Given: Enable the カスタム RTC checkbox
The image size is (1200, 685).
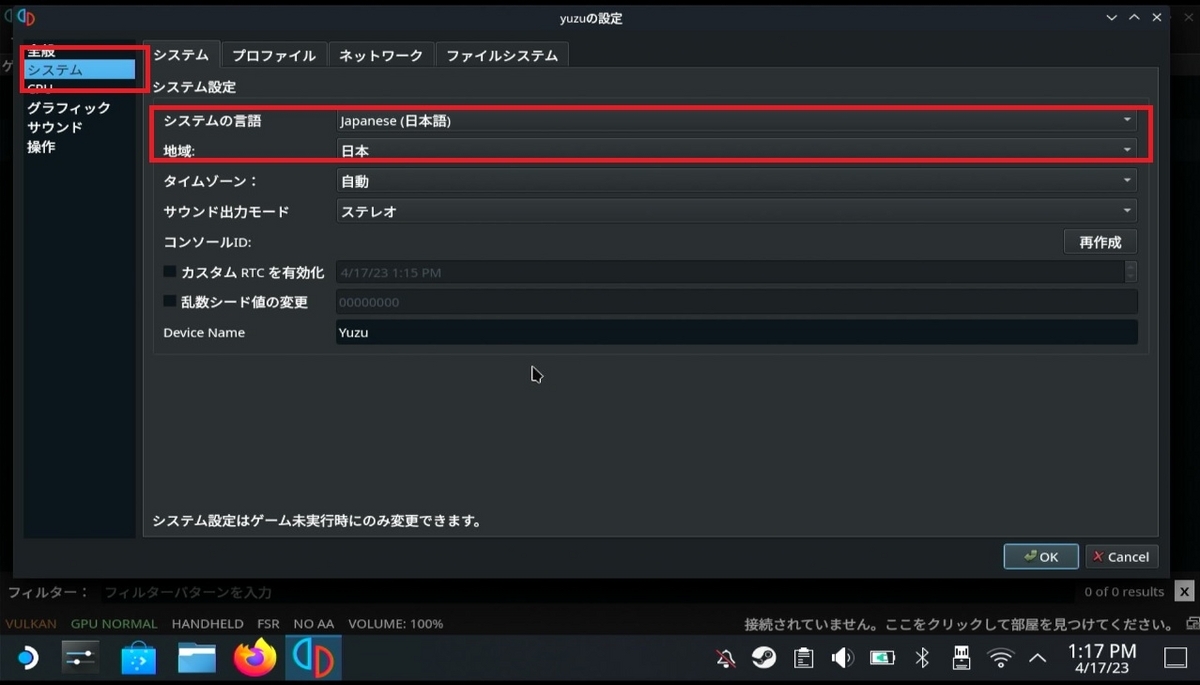Looking at the screenshot, I should click(x=170, y=272).
